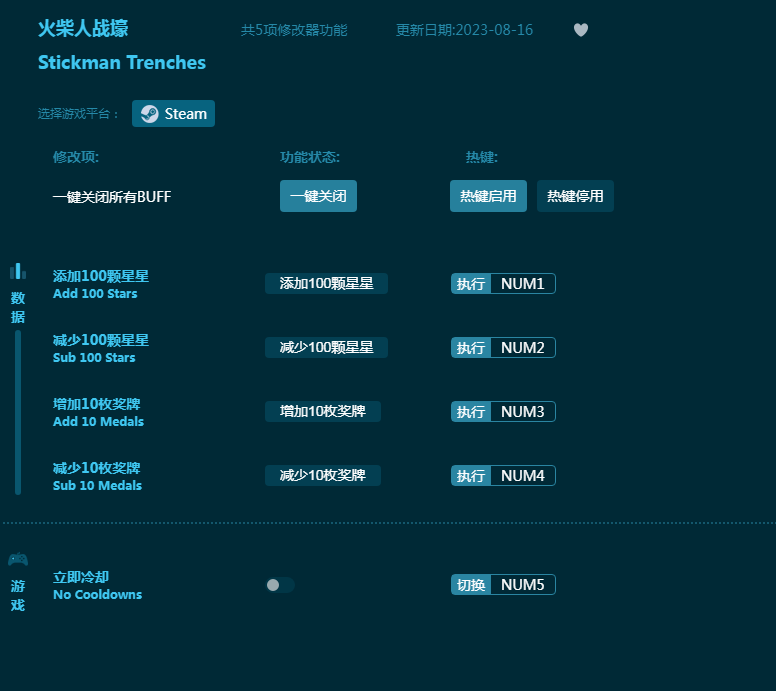Click the NUM5 toggle hotkey field

pos(522,585)
